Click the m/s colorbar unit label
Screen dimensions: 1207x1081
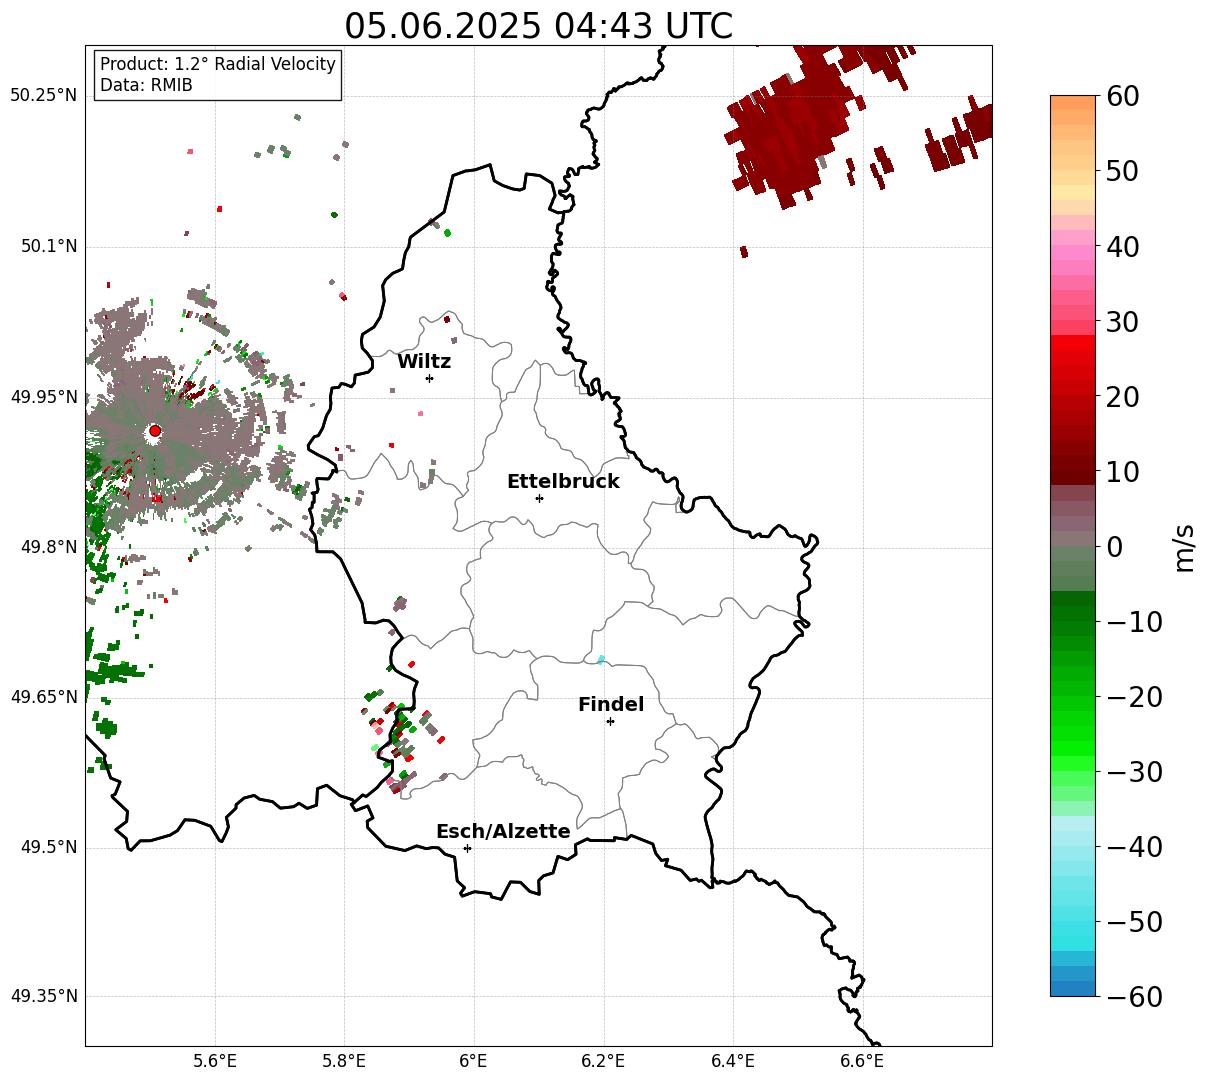(1186, 546)
